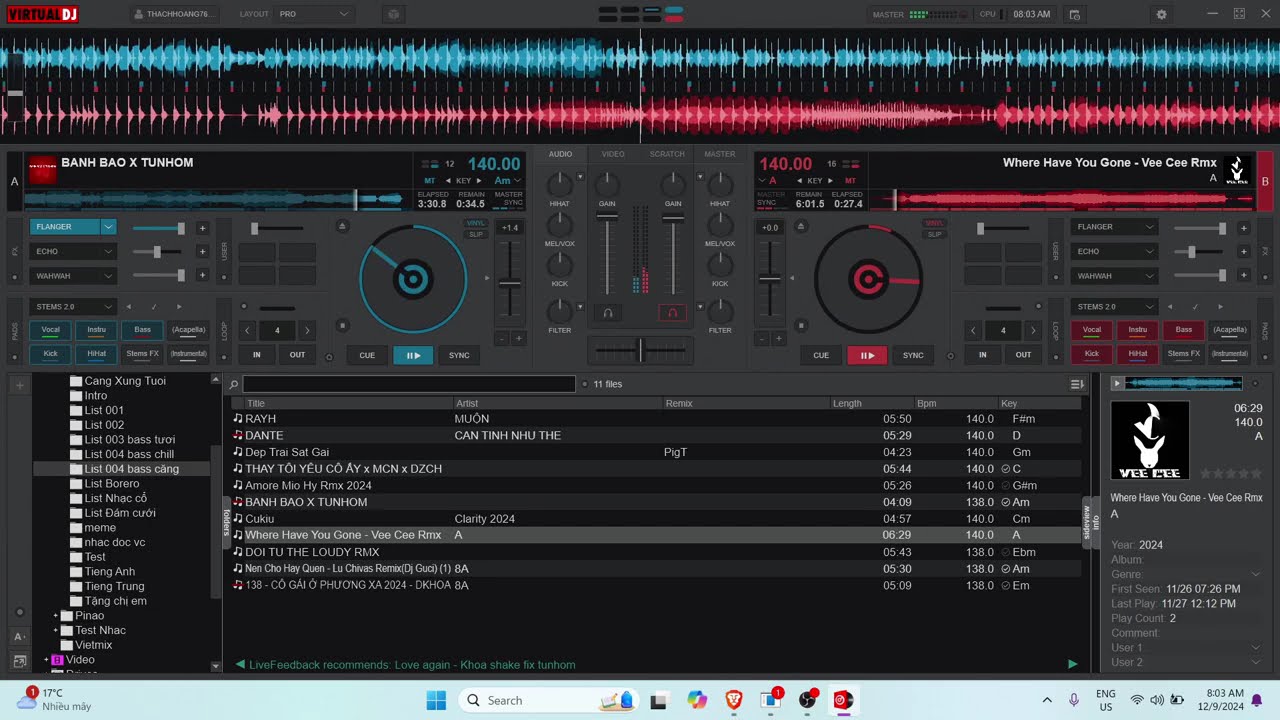1280x720 pixels.
Task: Open the PRO layout dropdown
Action: (314, 15)
